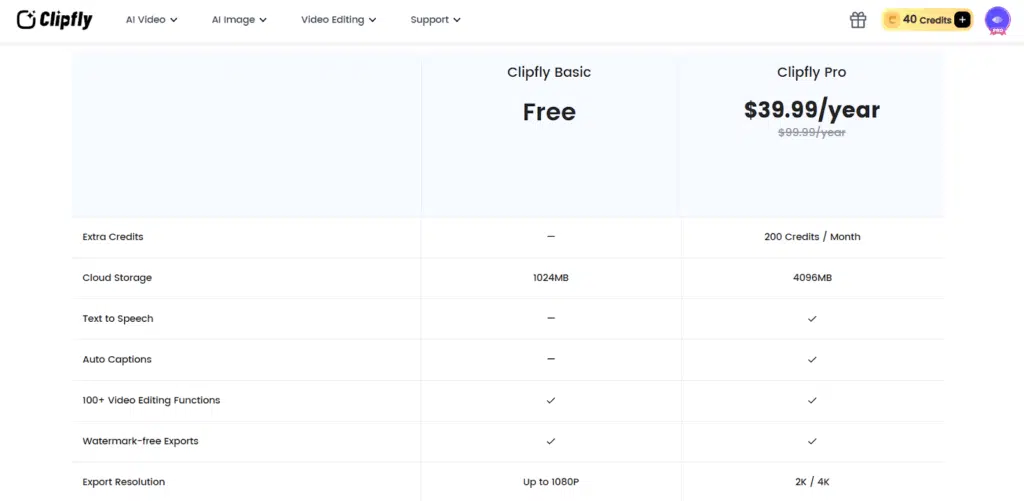Screen dimensions: 1024x501
Task: Click Basic checkmark for 100+ Video Editing Functions
Action: (x=551, y=400)
